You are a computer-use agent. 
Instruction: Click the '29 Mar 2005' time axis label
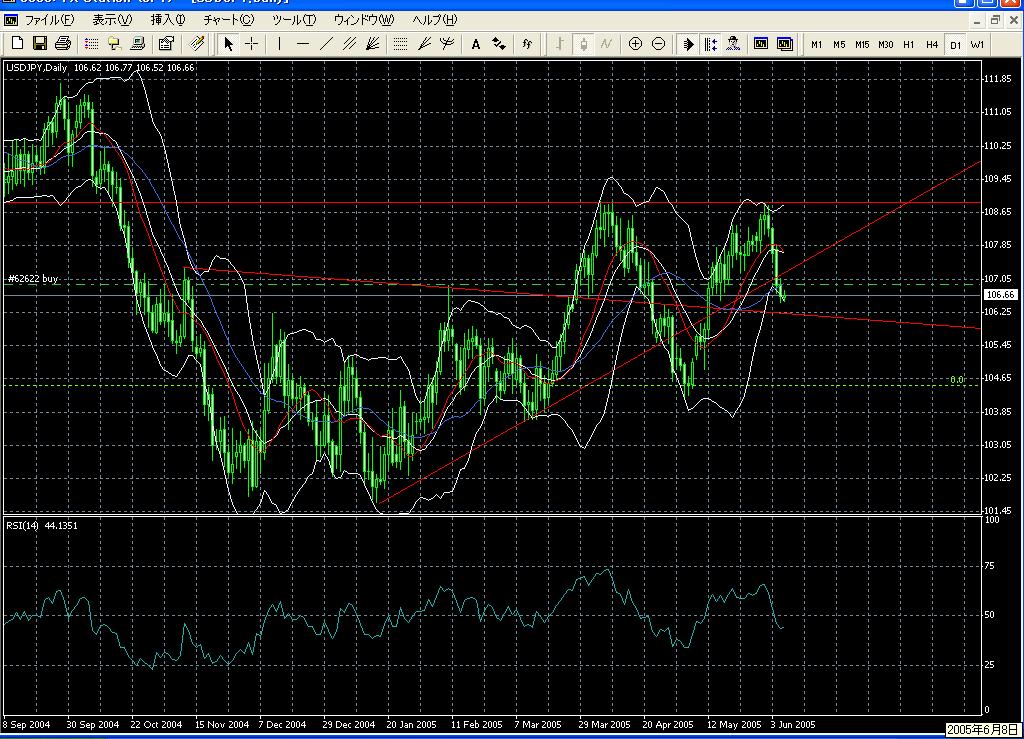pyautogui.click(x=604, y=725)
